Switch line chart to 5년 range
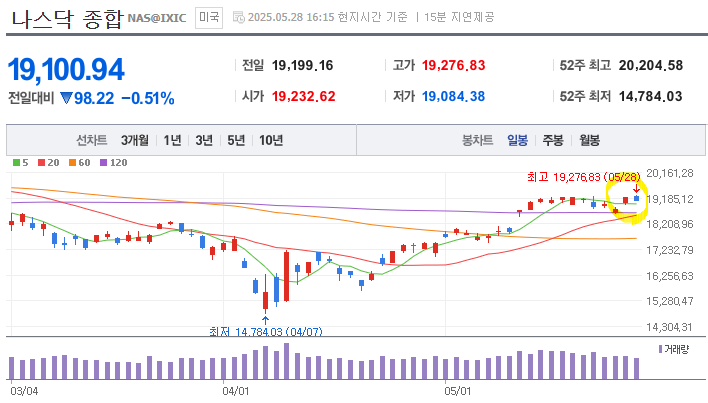 pyautogui.click(x=236, y=140)
